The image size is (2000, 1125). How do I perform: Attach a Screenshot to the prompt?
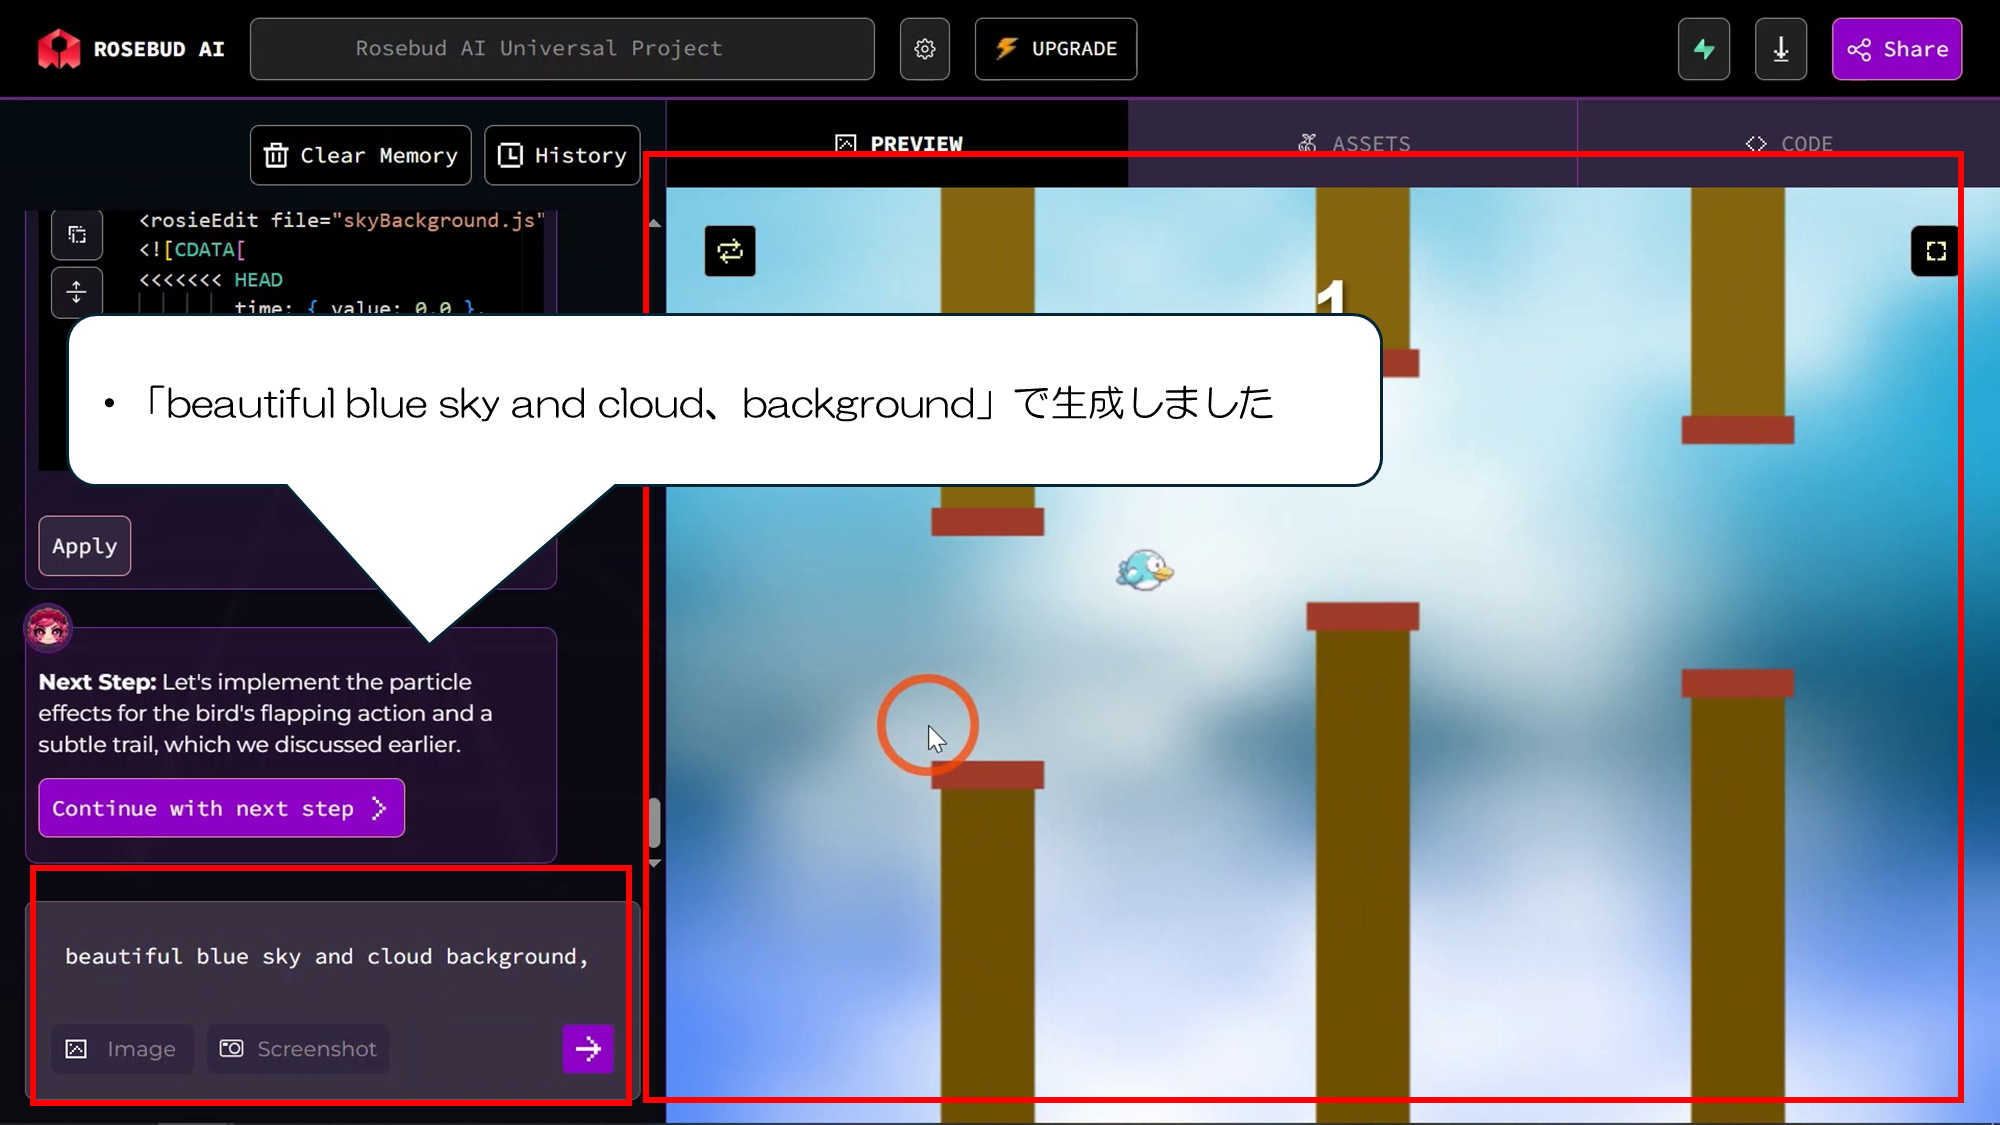tap(298, 1049)
